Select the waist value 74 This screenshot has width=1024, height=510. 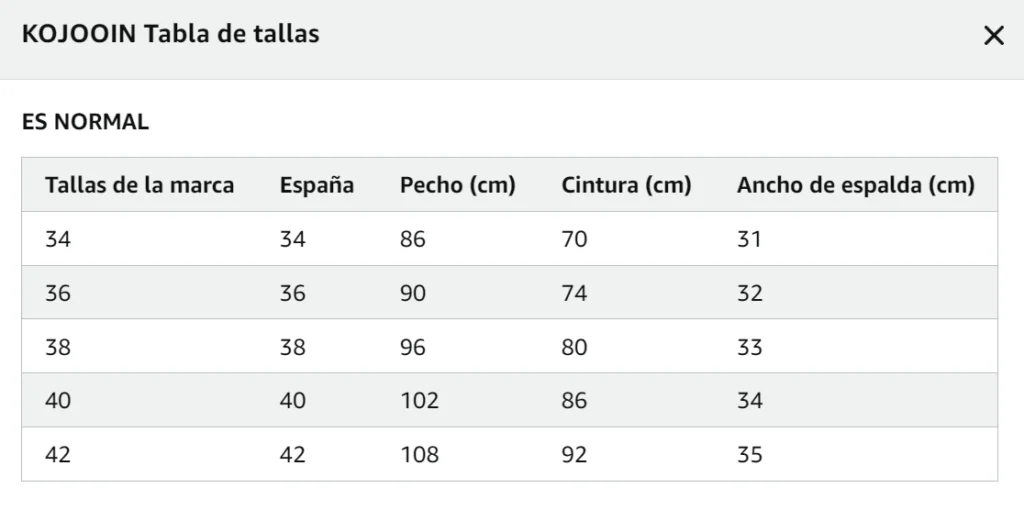point(574,293)
